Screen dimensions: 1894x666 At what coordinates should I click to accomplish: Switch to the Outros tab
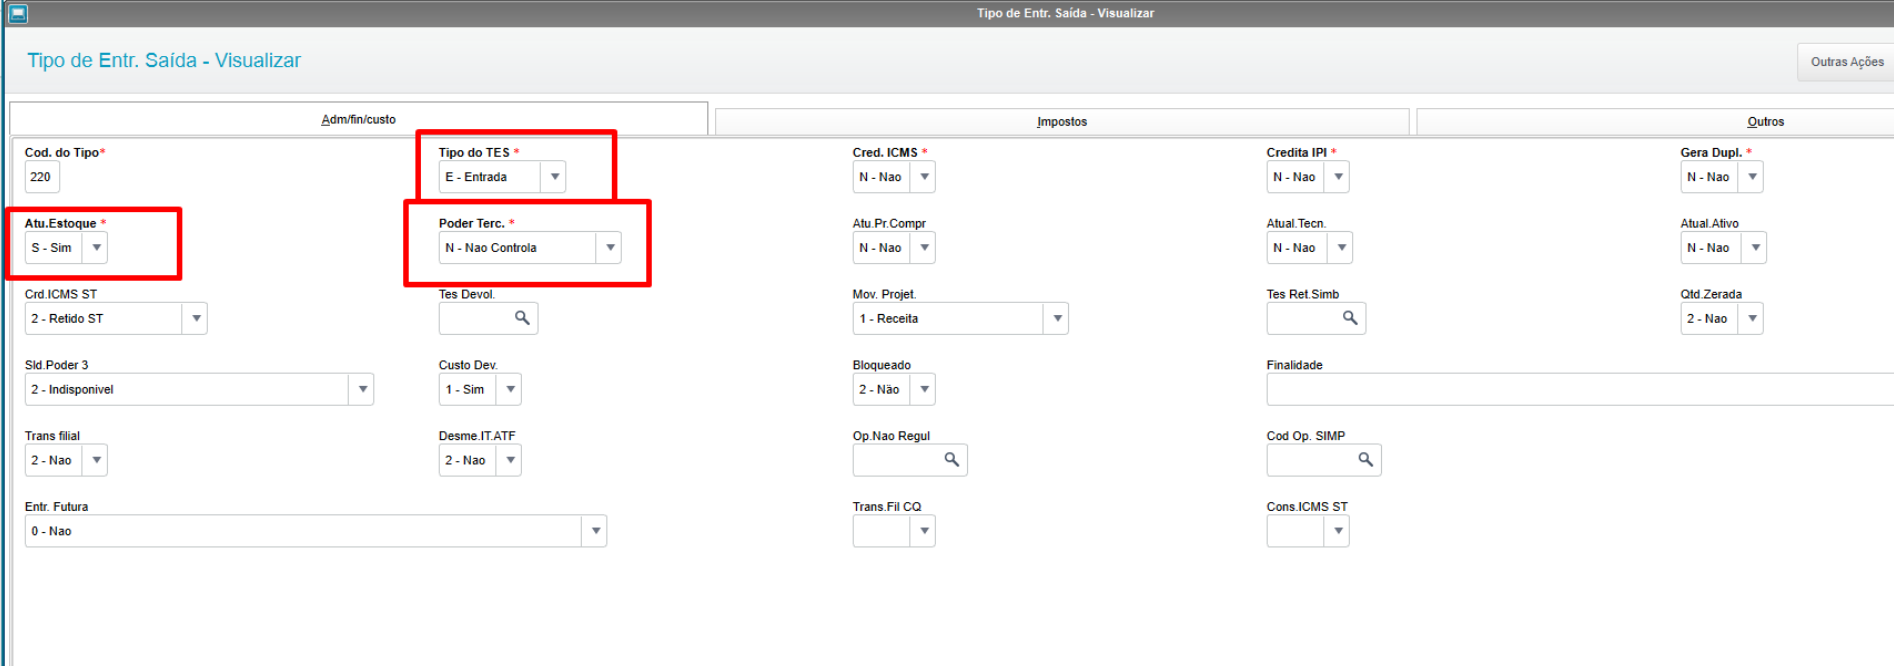coord(1764,122)
